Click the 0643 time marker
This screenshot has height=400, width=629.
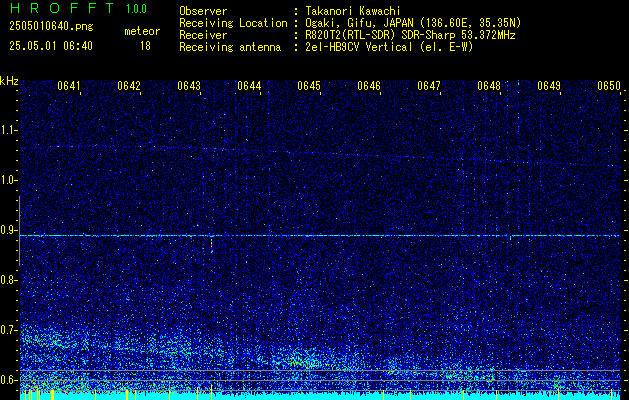click(189, 86)
